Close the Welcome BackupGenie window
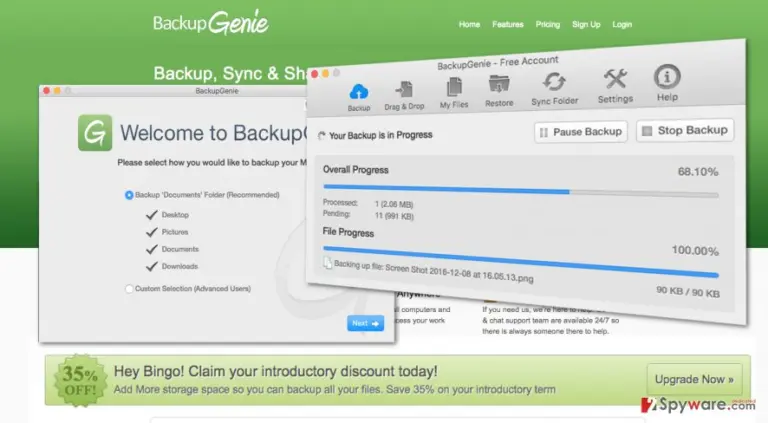The height and width of the screenshot is (423, 768). 47,91
